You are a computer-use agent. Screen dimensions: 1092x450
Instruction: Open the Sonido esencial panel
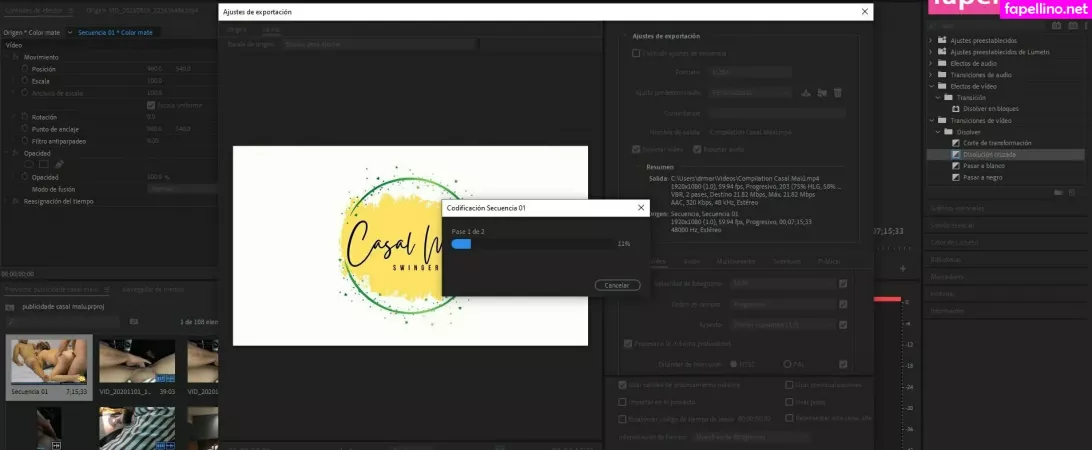[x=952, y=226]
